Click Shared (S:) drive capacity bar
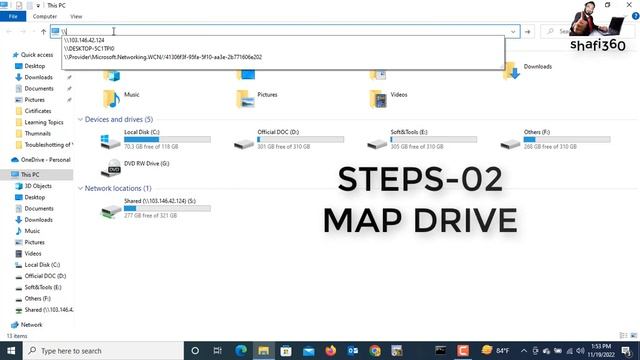This screenshot has height=360, width=640. point(167,209)
